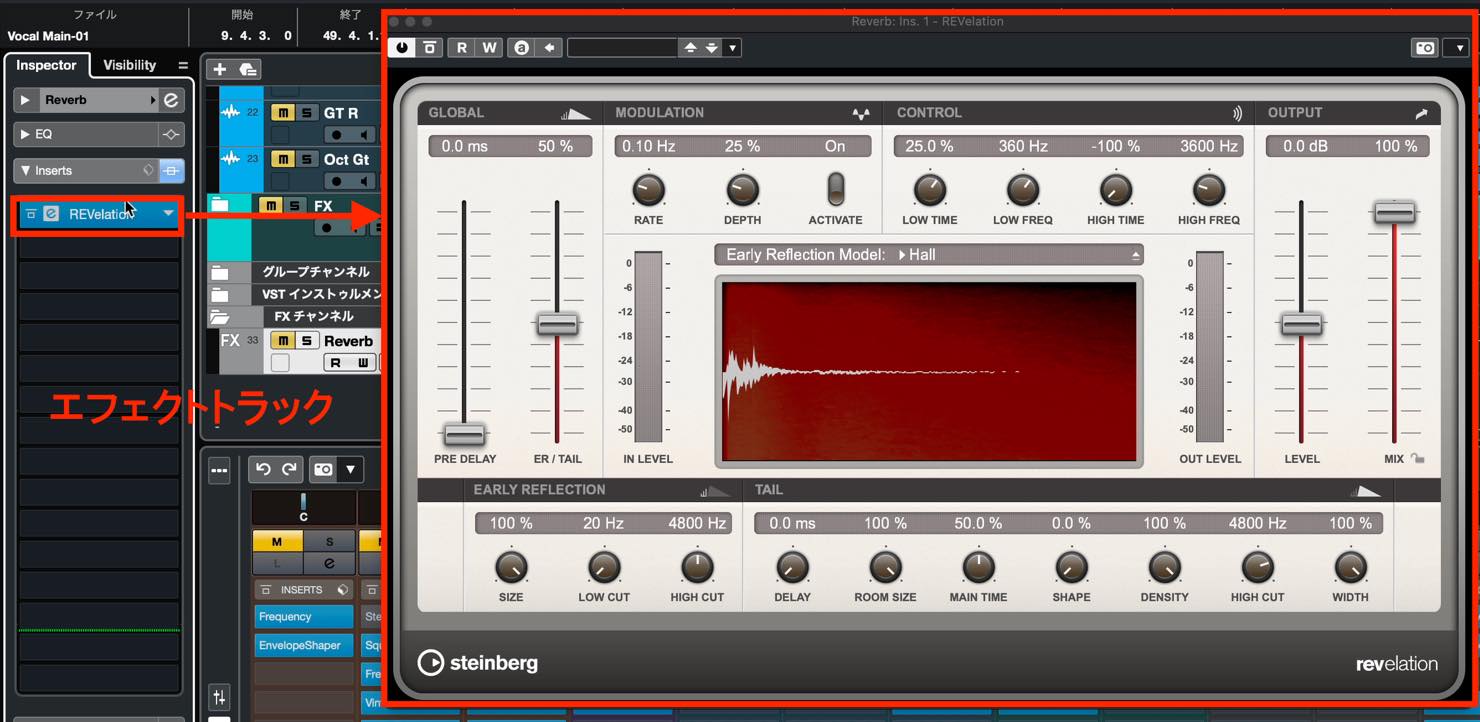Click the Early Reflection LOW CUT knob

[x=604, y=567]
